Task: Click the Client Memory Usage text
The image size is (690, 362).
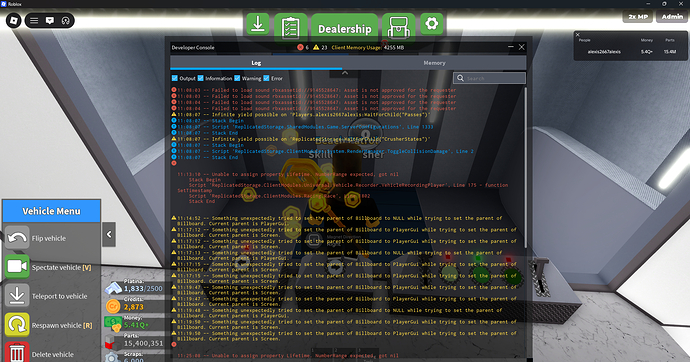Action: 368,48
